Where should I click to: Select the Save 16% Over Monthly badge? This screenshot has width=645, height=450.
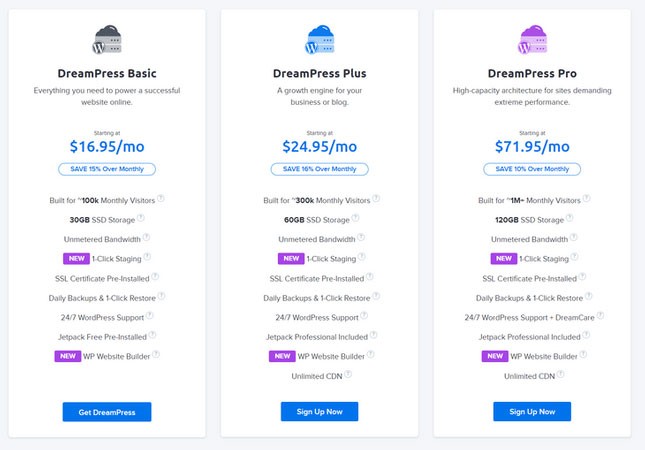click(x=319, y=169)
